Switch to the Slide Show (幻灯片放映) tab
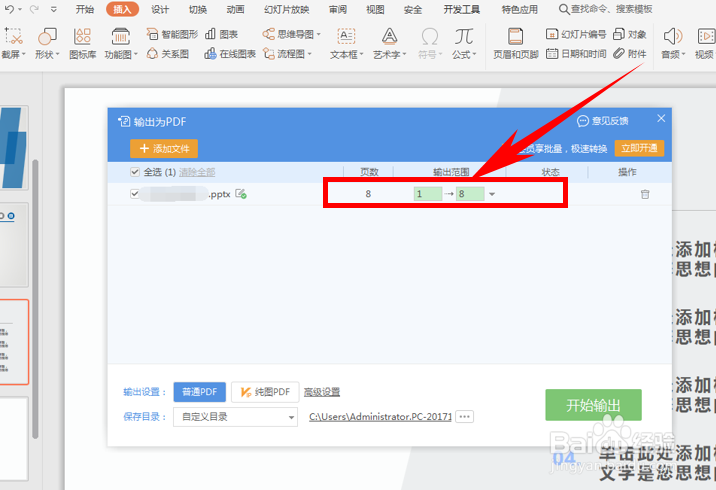The width and height of the screenshot is (716, 490). (287, 9)
